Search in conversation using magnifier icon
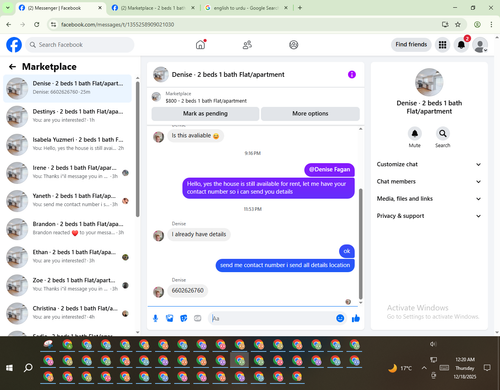The height and width of the screenshot is (390, 500). (443, 134)
